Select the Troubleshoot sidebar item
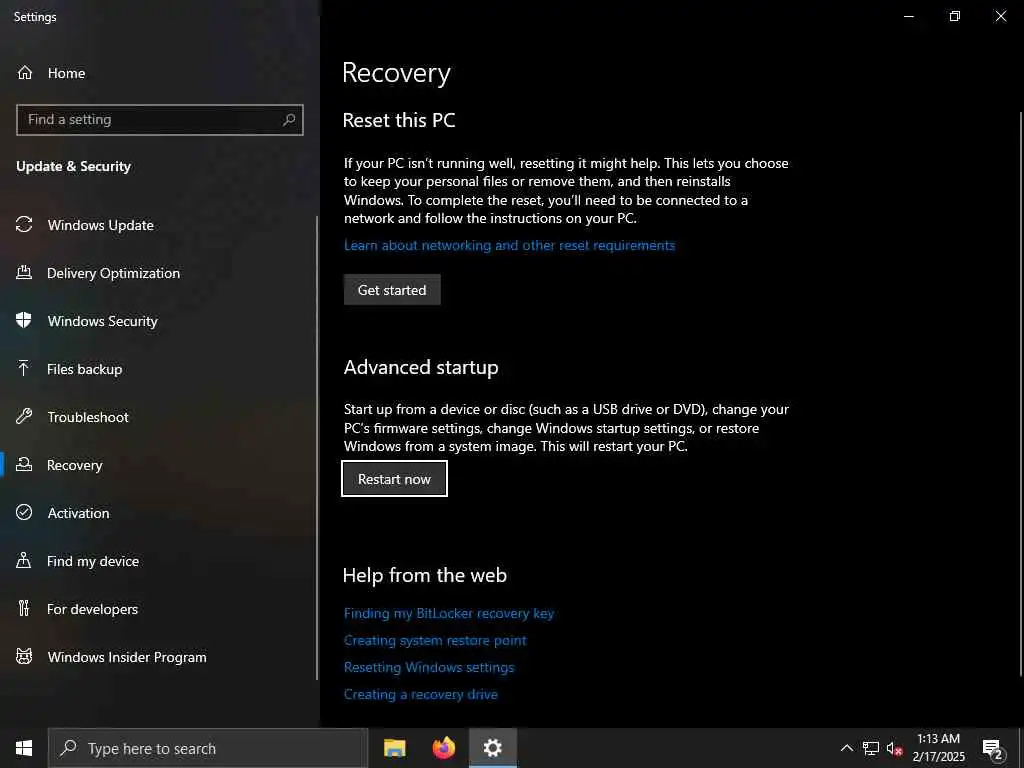This screenshot has height=768, width=1024. [x=88, y=417]
